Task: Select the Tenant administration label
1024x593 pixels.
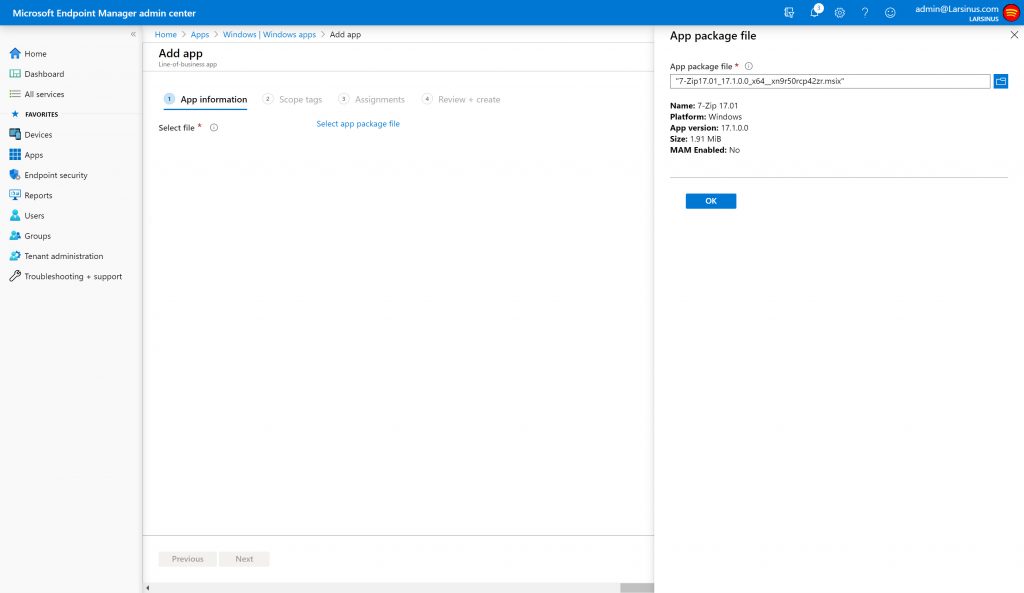Action: tap(64, 256)
